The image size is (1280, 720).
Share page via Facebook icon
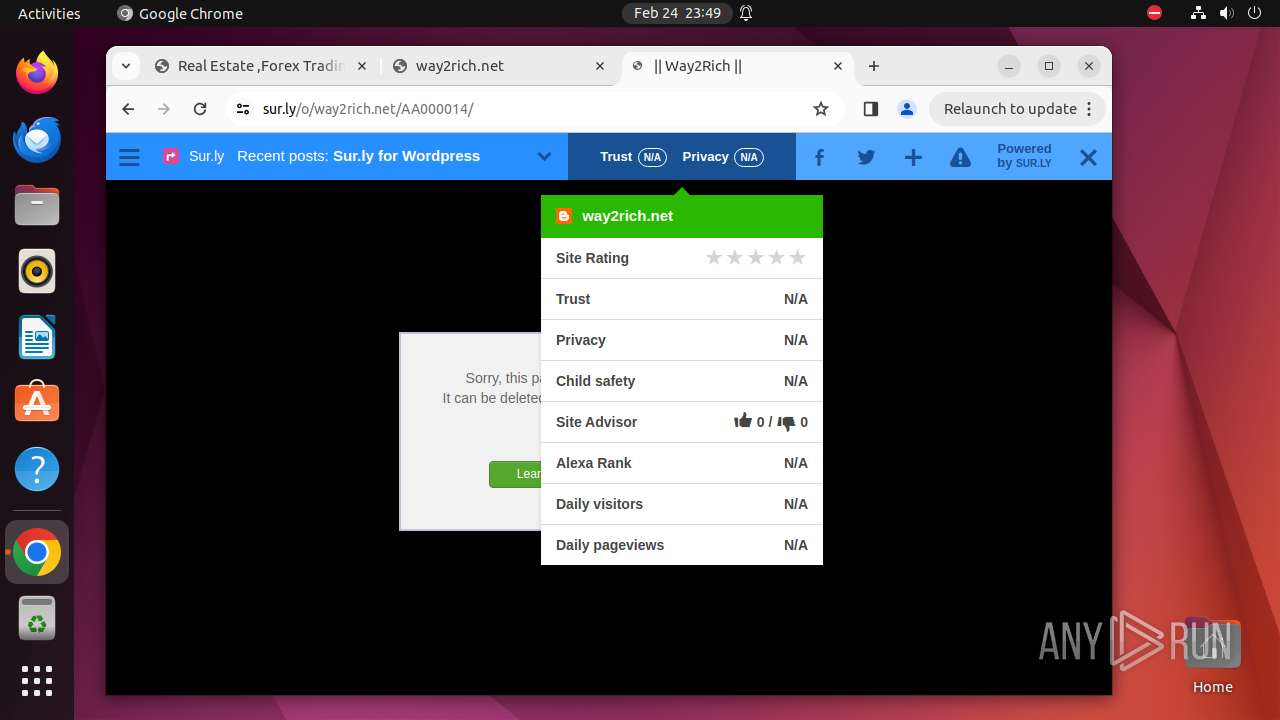(x=819, y=157)
